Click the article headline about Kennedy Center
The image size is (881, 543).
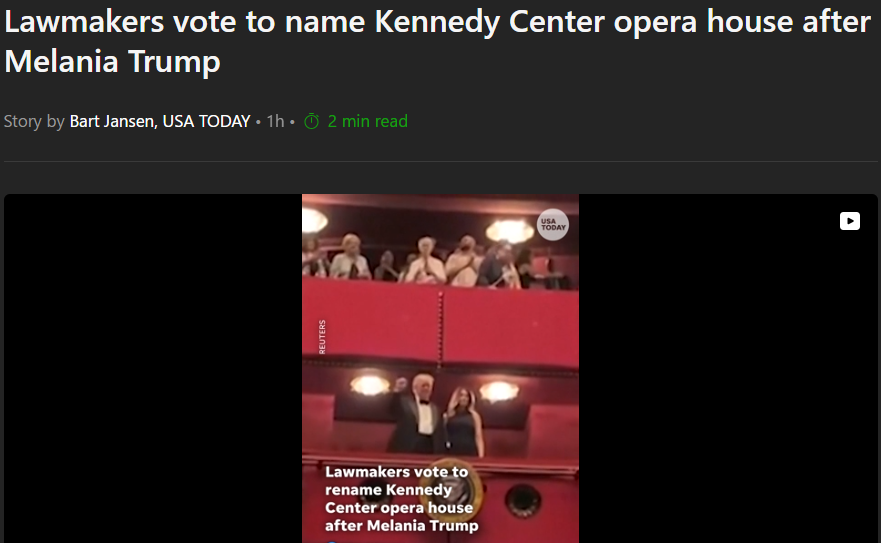click(437, 41)
